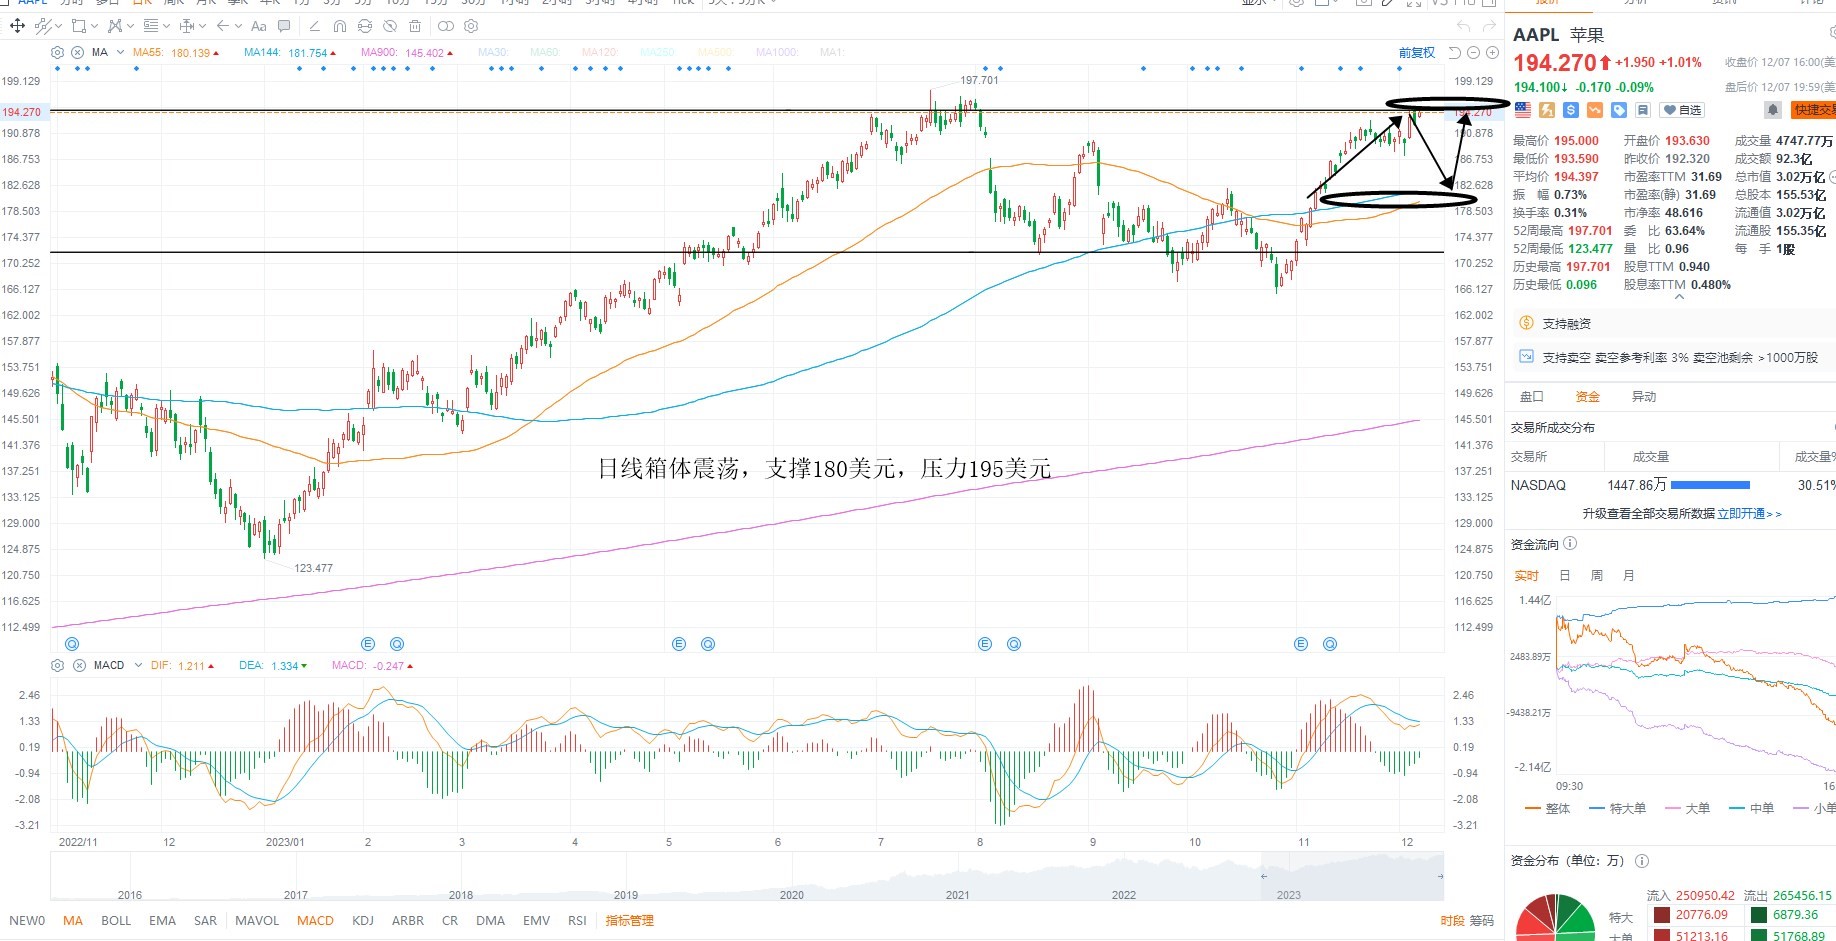
Task: Click the historical range navigator strip
Action: coord(747,876)
